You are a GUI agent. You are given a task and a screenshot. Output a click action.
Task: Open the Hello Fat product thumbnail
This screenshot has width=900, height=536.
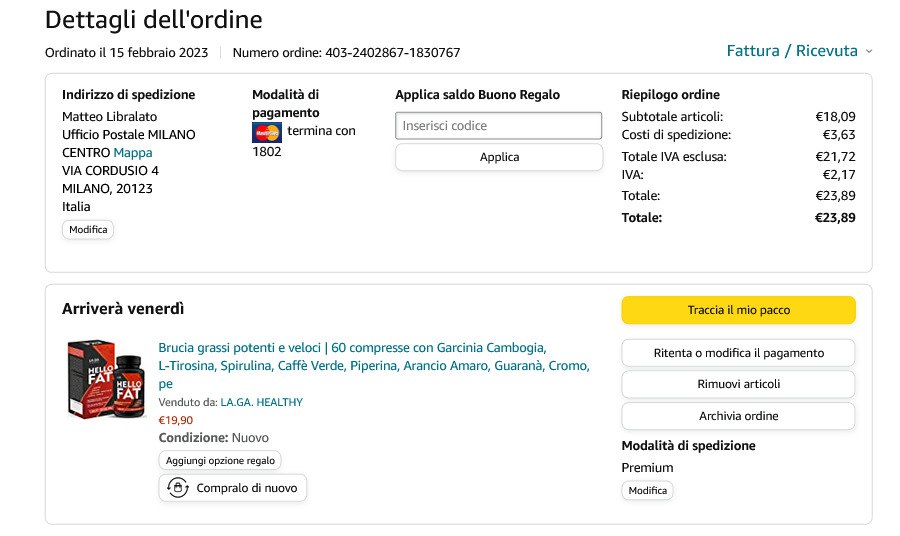[106, 378]
